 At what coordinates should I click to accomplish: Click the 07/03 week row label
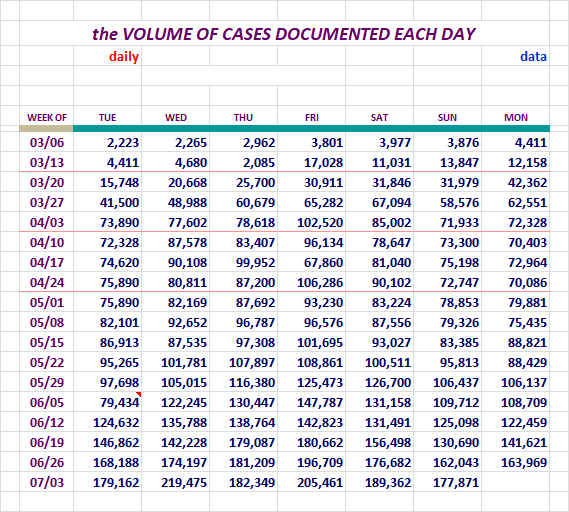coord(47,483)
